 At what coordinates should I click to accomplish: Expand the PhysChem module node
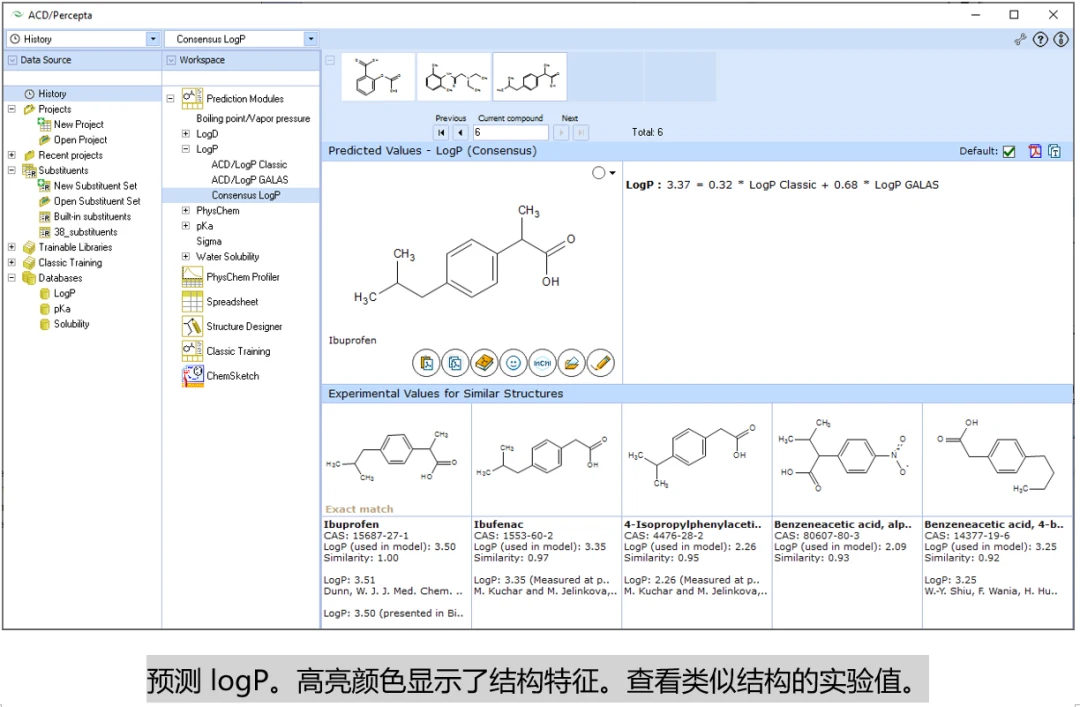tap(185, 211)
